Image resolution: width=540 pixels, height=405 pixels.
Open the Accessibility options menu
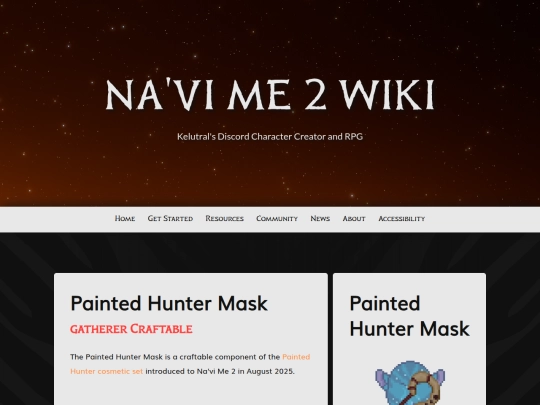(402, 218)
